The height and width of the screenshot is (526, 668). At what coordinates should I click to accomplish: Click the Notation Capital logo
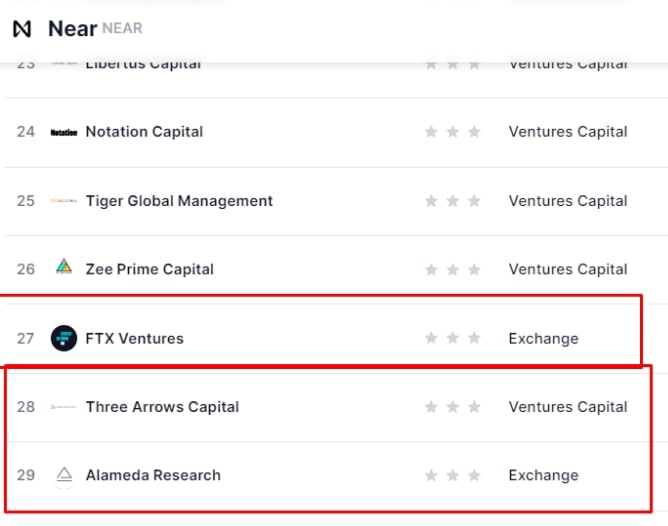coord(64,132)
